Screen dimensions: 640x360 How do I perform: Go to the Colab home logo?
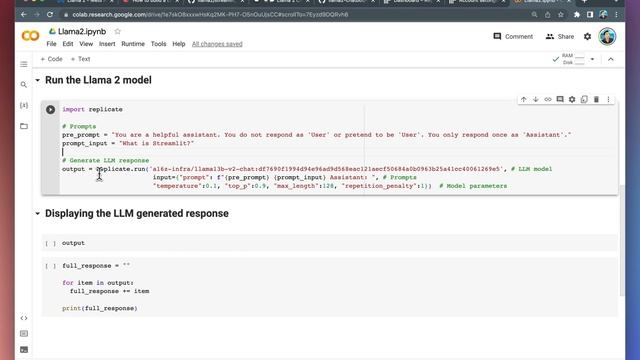coord(30,36)
